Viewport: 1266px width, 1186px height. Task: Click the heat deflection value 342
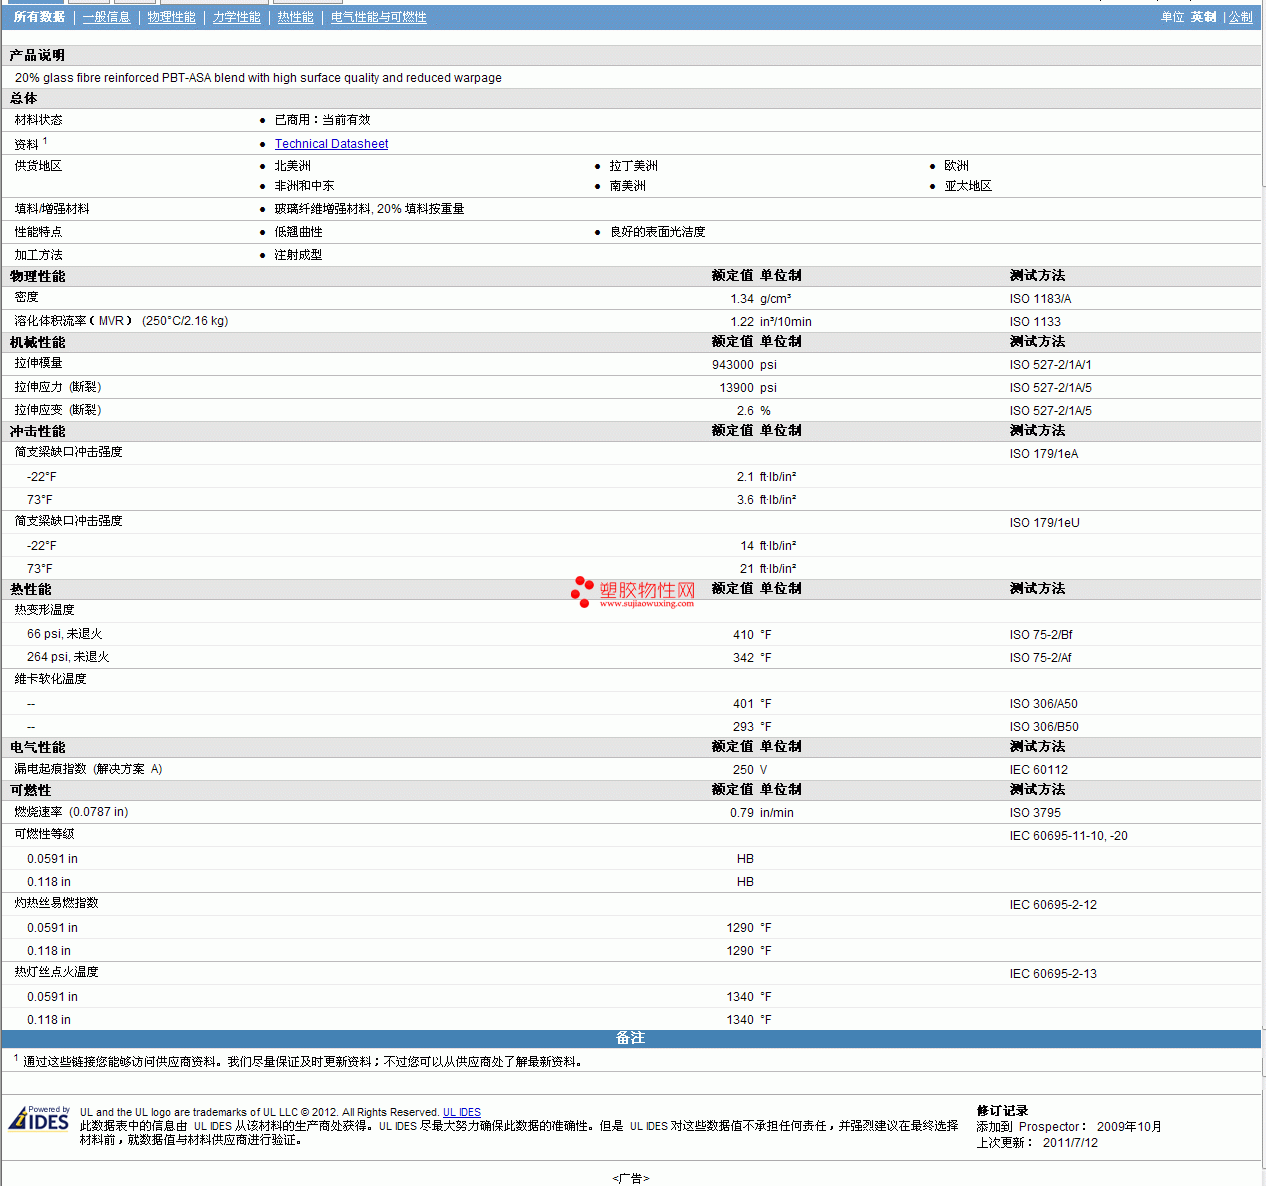point(743,658)
